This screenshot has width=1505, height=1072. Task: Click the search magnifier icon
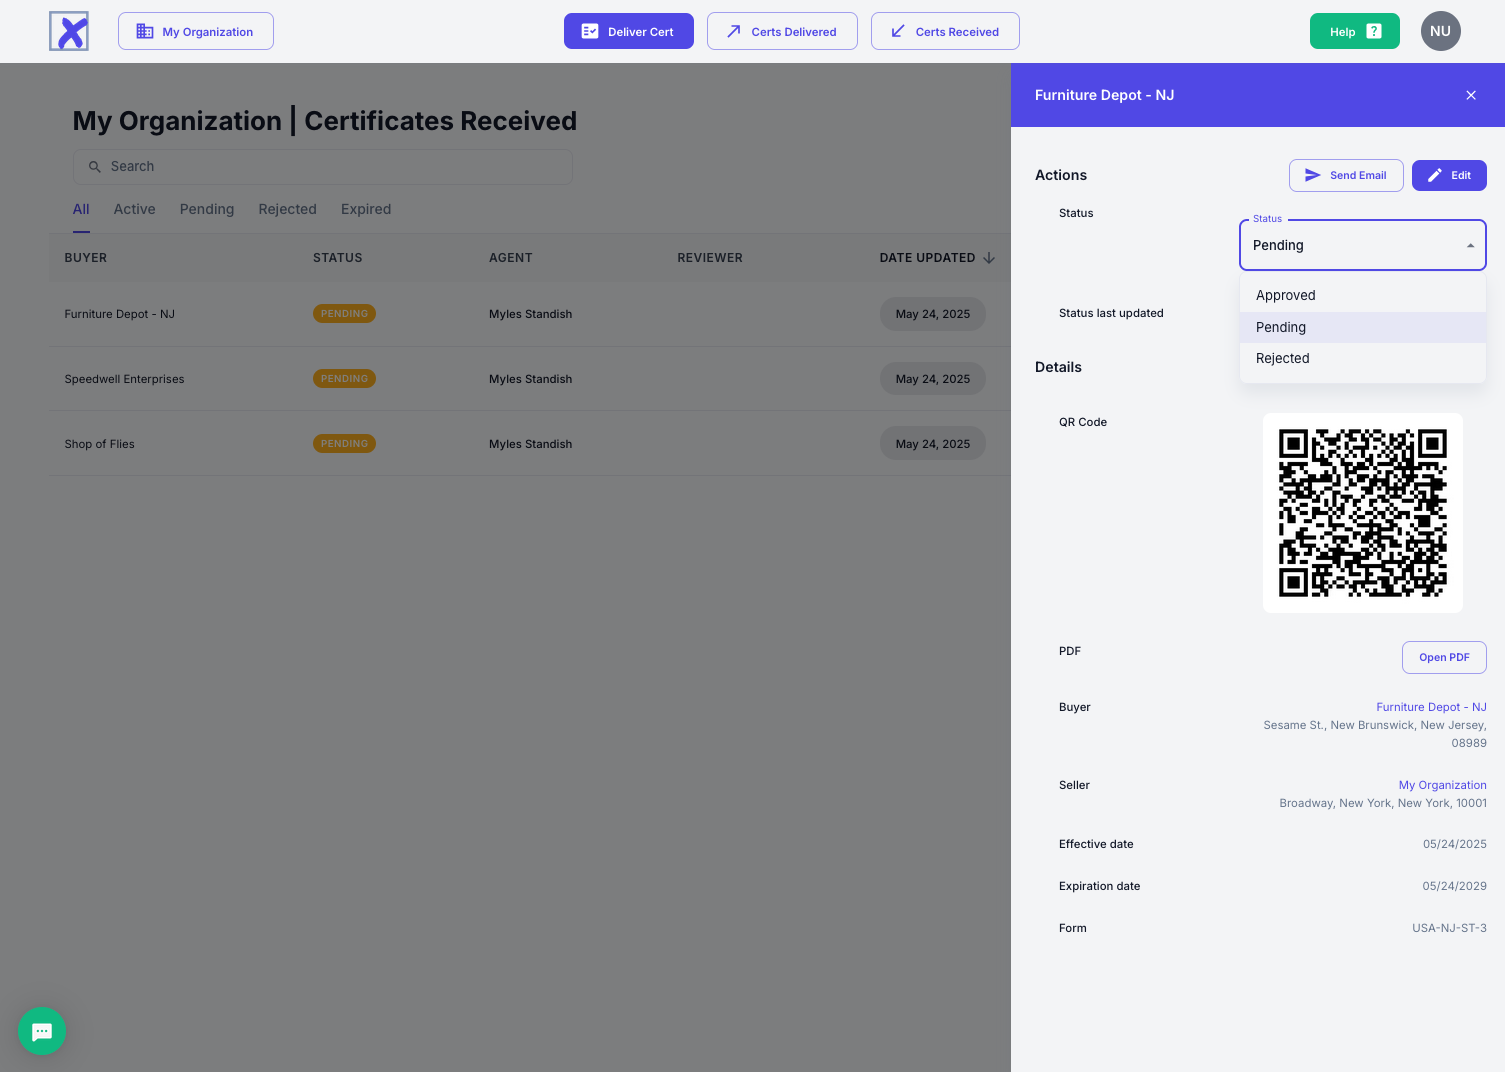coord(95,167)
